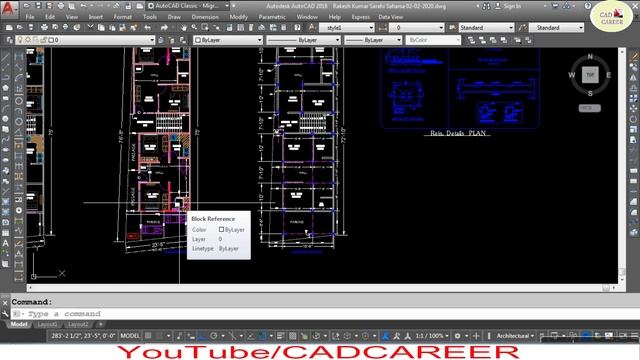The image size is (640, 360).
Task: Click the Text Style icon
Action: point(312,27)
